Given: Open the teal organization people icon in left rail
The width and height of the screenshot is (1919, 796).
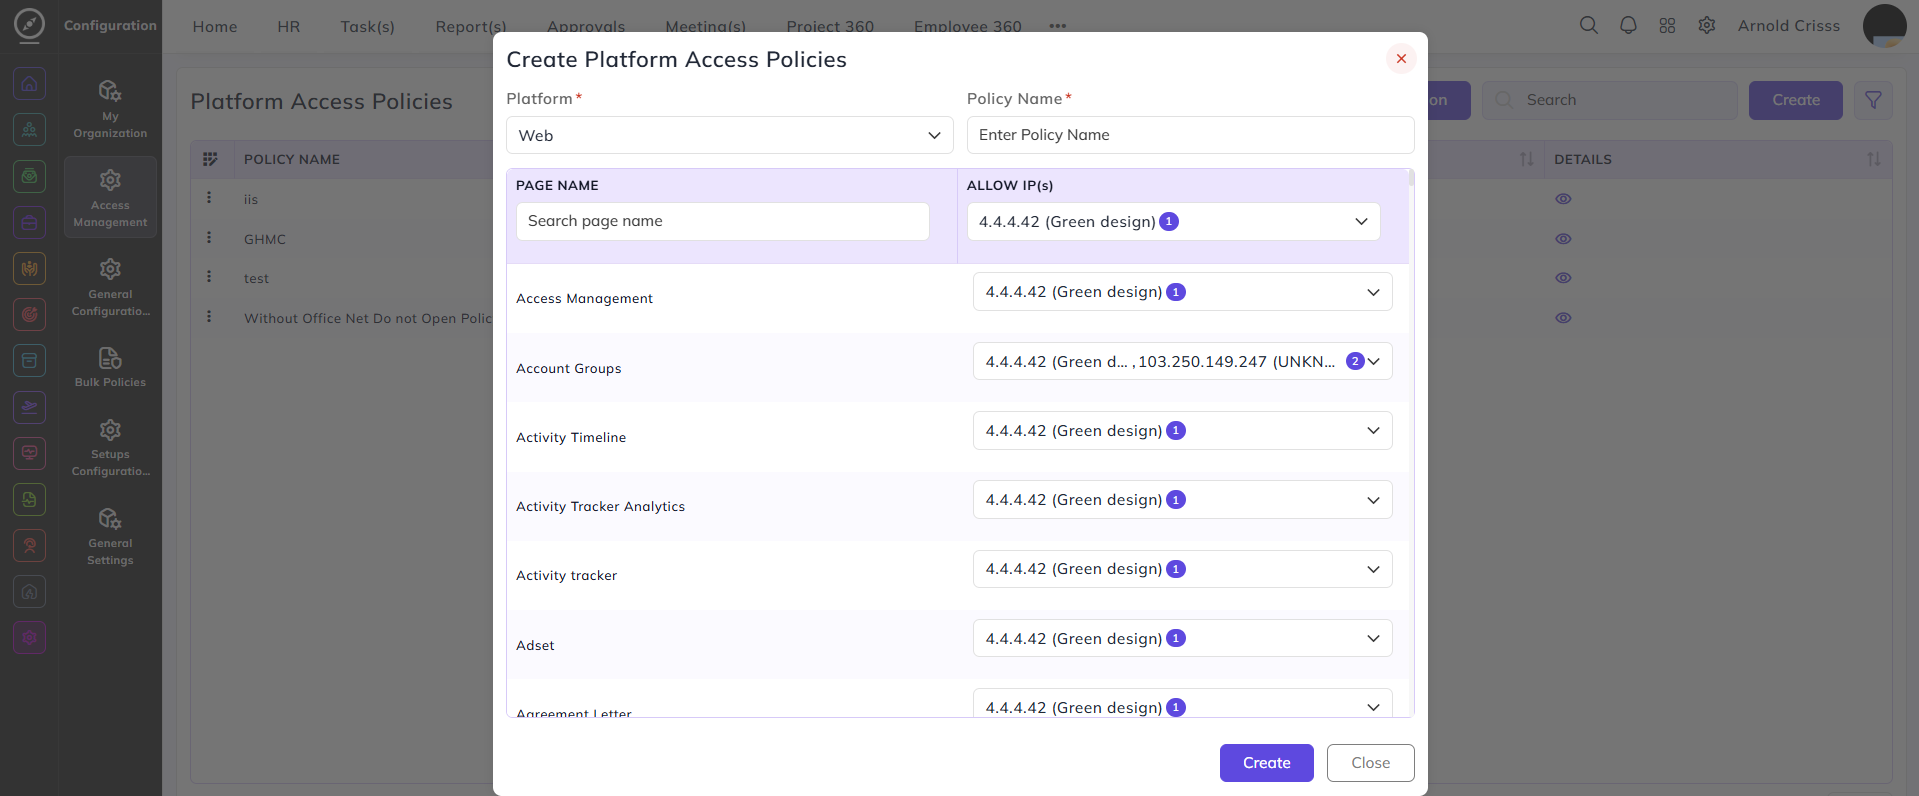Looking at the screenshot, I should pos(30,130).
